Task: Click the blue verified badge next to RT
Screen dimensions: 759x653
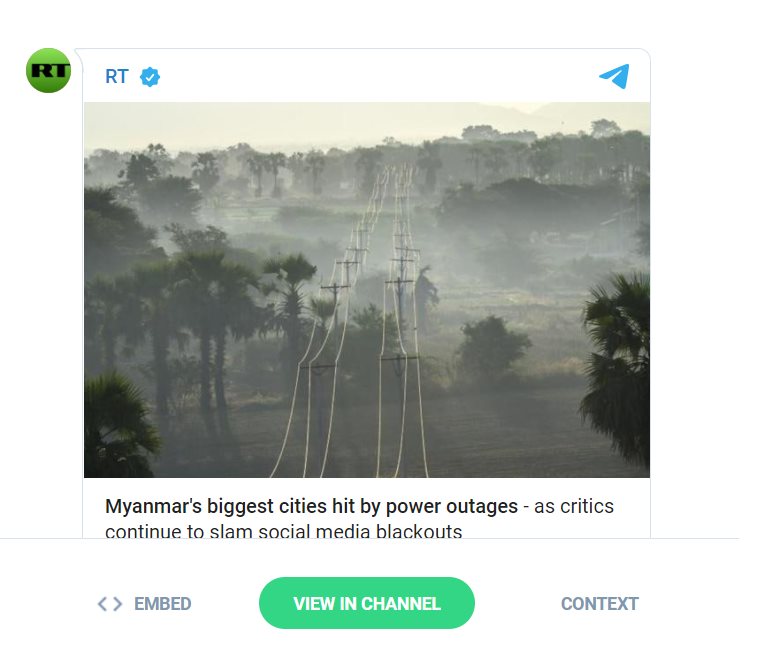Action: pos(150,77)
